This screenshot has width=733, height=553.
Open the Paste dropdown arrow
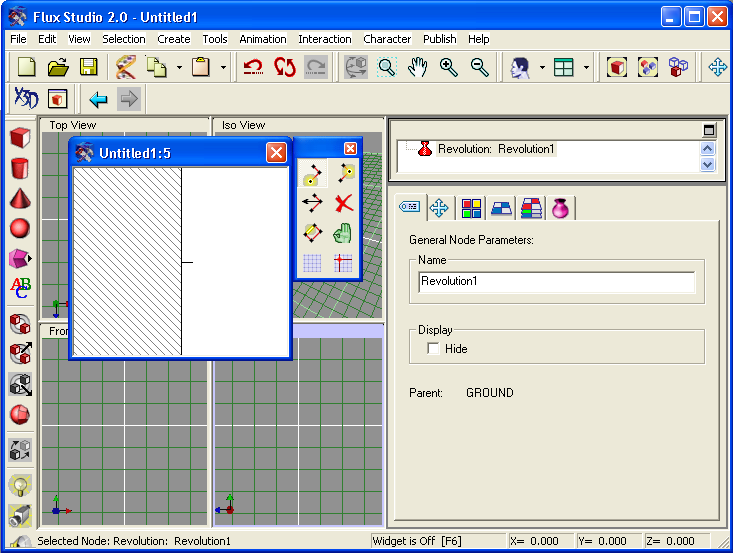tap(223, 67)
